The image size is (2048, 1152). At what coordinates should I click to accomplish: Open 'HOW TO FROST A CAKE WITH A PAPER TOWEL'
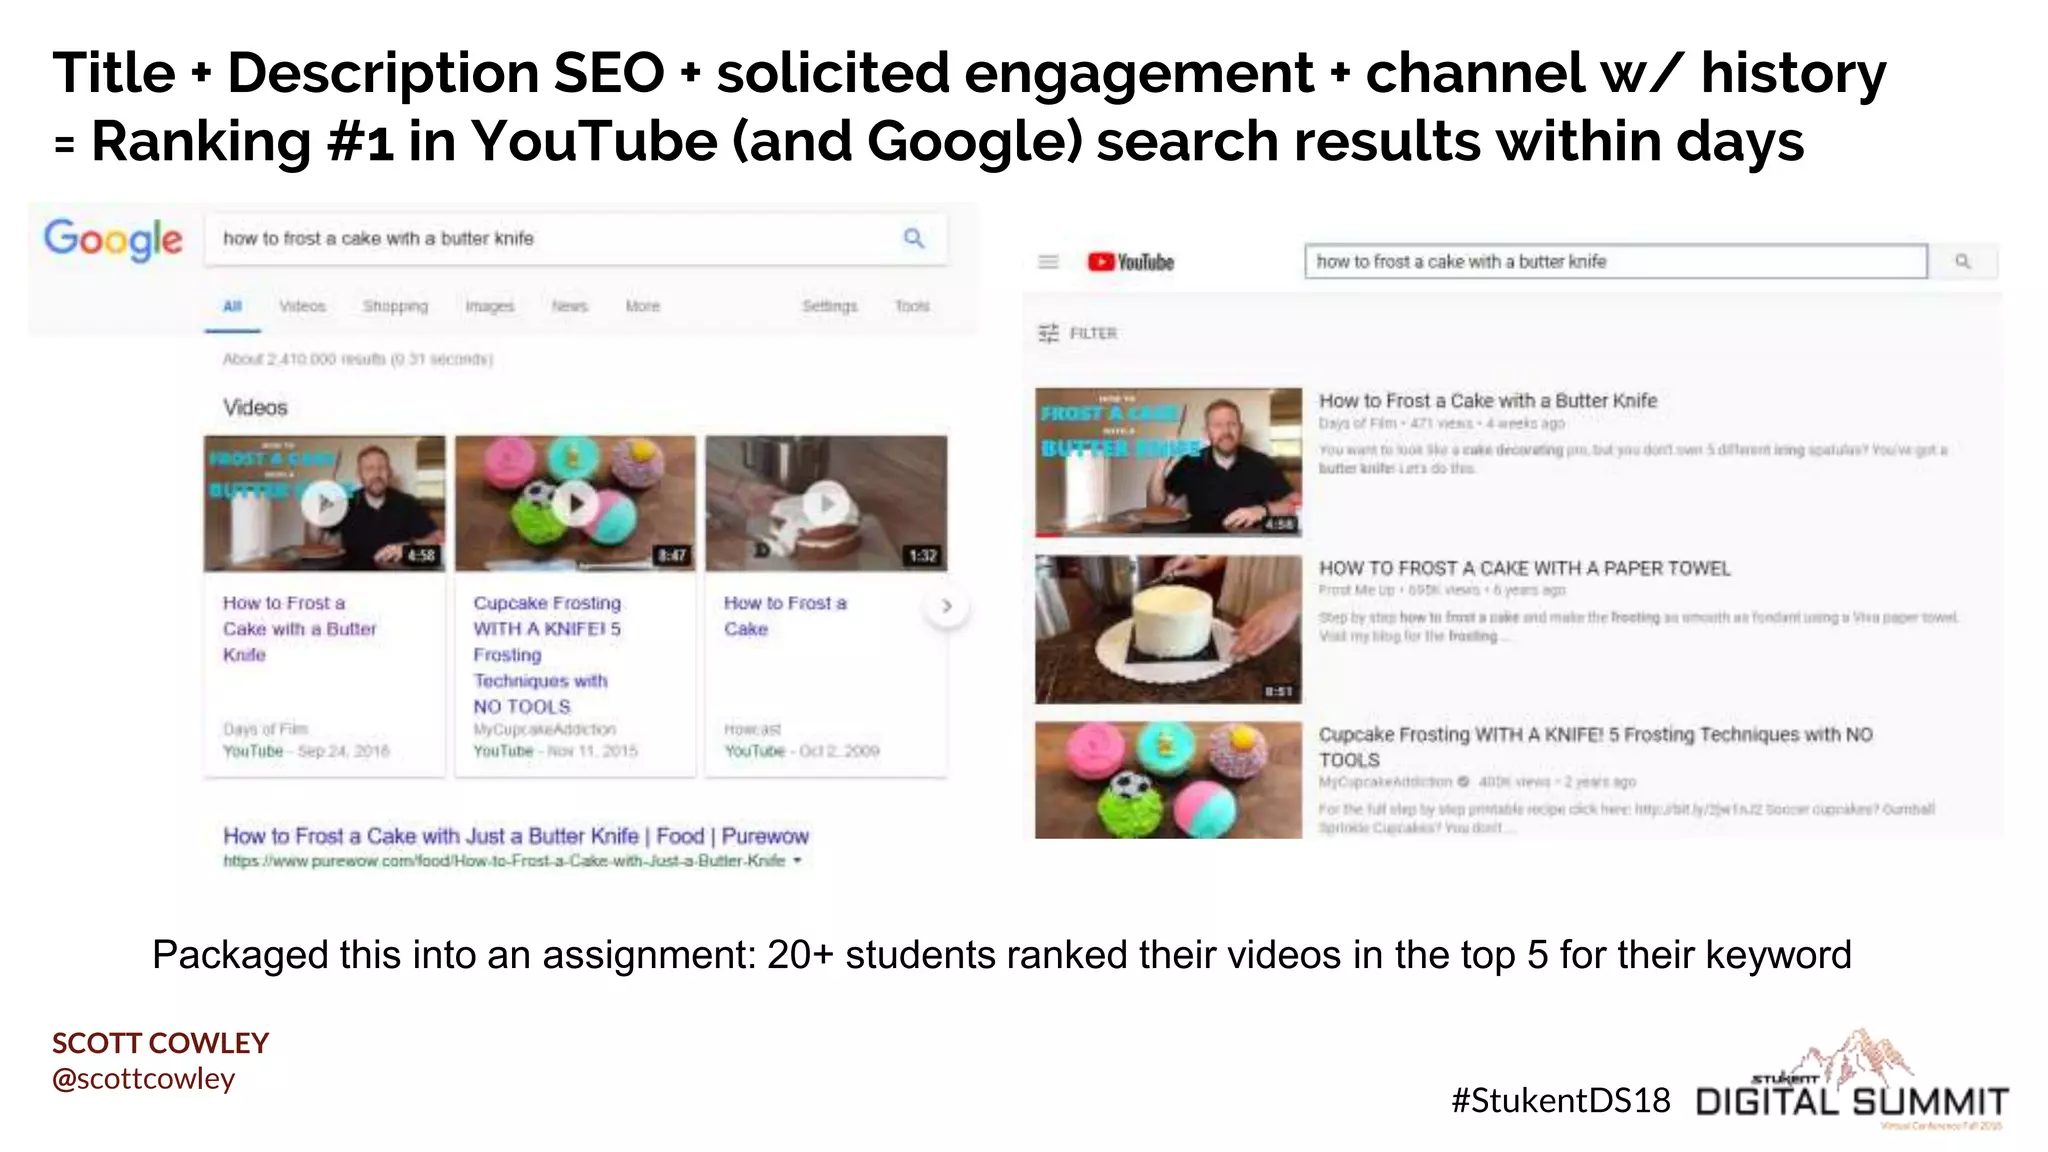click(1524, 568)
